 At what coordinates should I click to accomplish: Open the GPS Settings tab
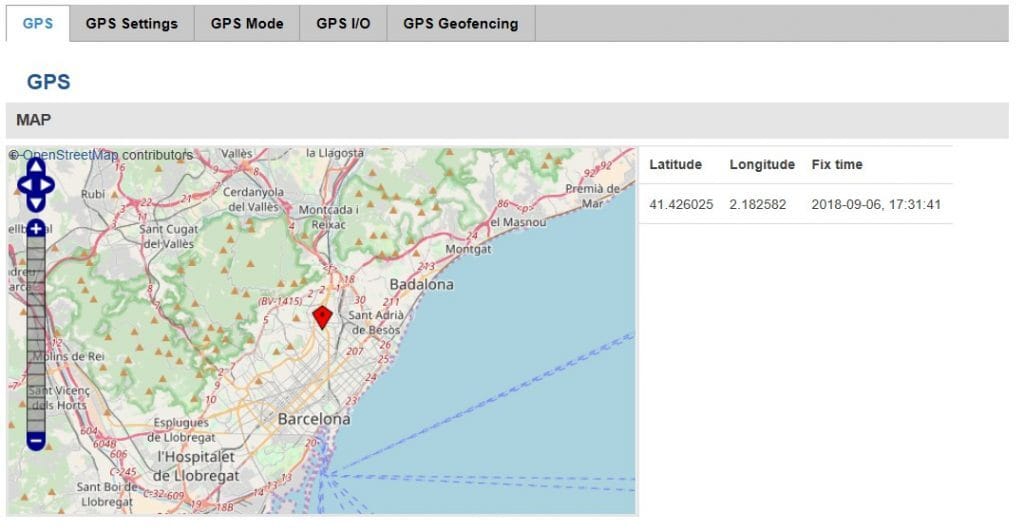pos(132,23)
